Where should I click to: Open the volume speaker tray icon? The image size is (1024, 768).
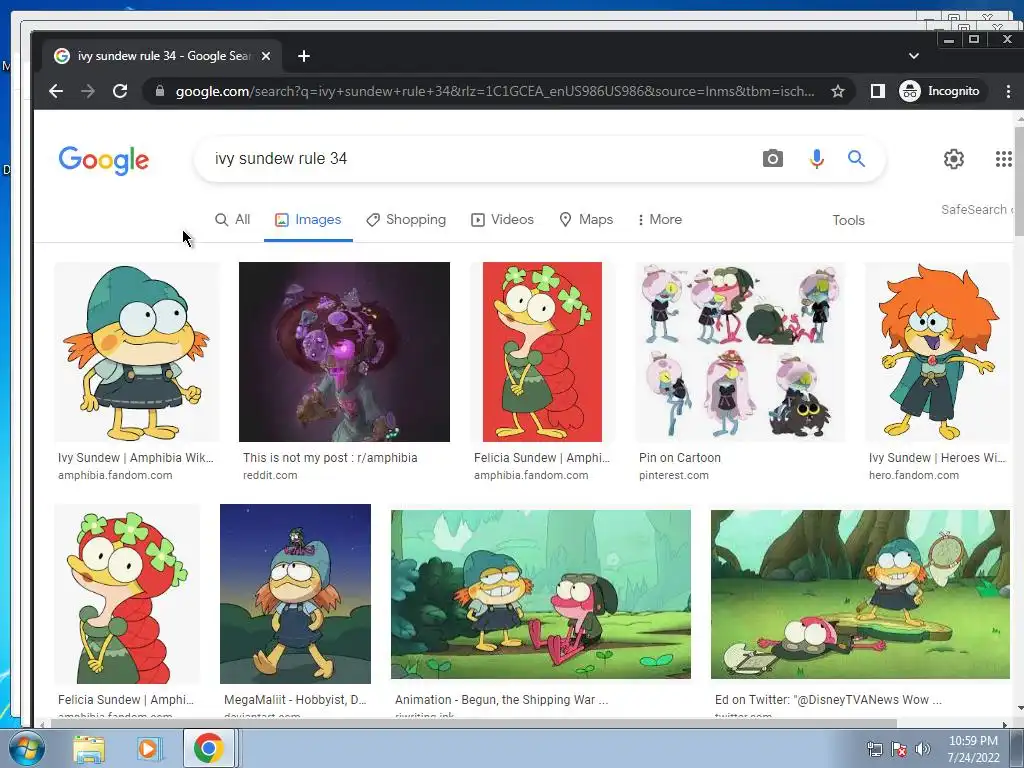(922, 750)
